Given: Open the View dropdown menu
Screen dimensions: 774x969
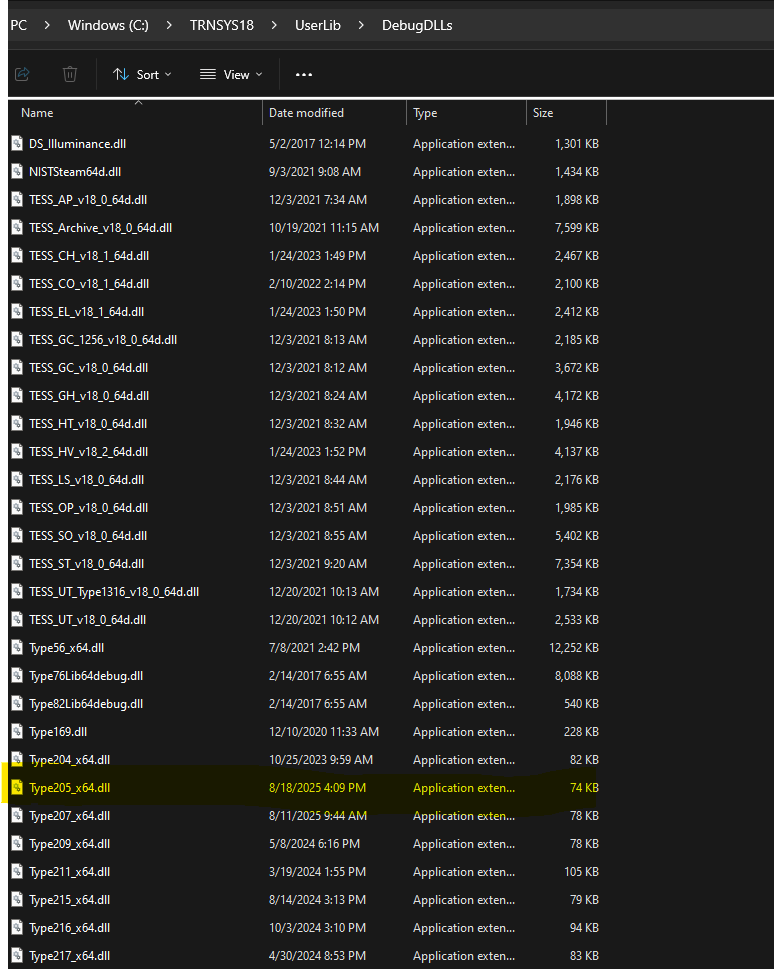Looking at the screenshot, I should tap(231, 74).
